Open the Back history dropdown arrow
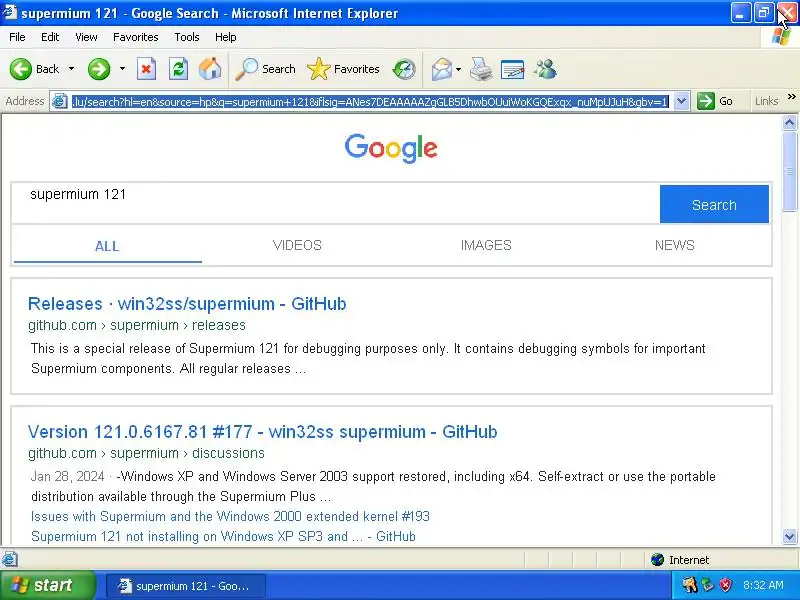Viewport: 800px width, 600px height. click(x=71, y=69)
